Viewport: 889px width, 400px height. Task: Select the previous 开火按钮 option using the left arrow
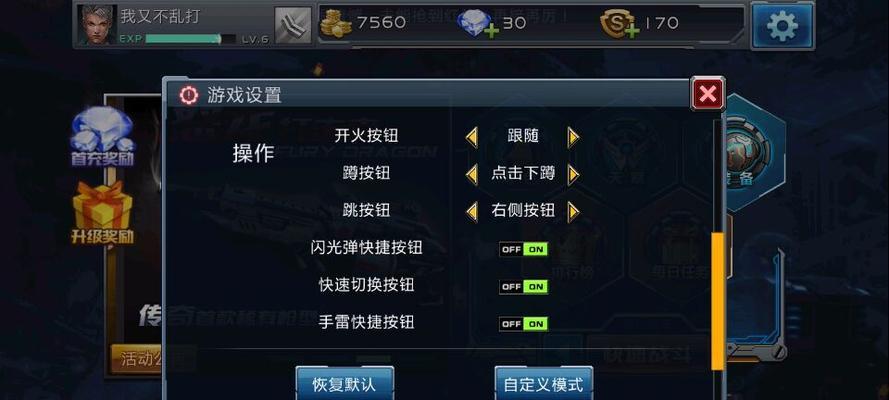coord(472,137)
